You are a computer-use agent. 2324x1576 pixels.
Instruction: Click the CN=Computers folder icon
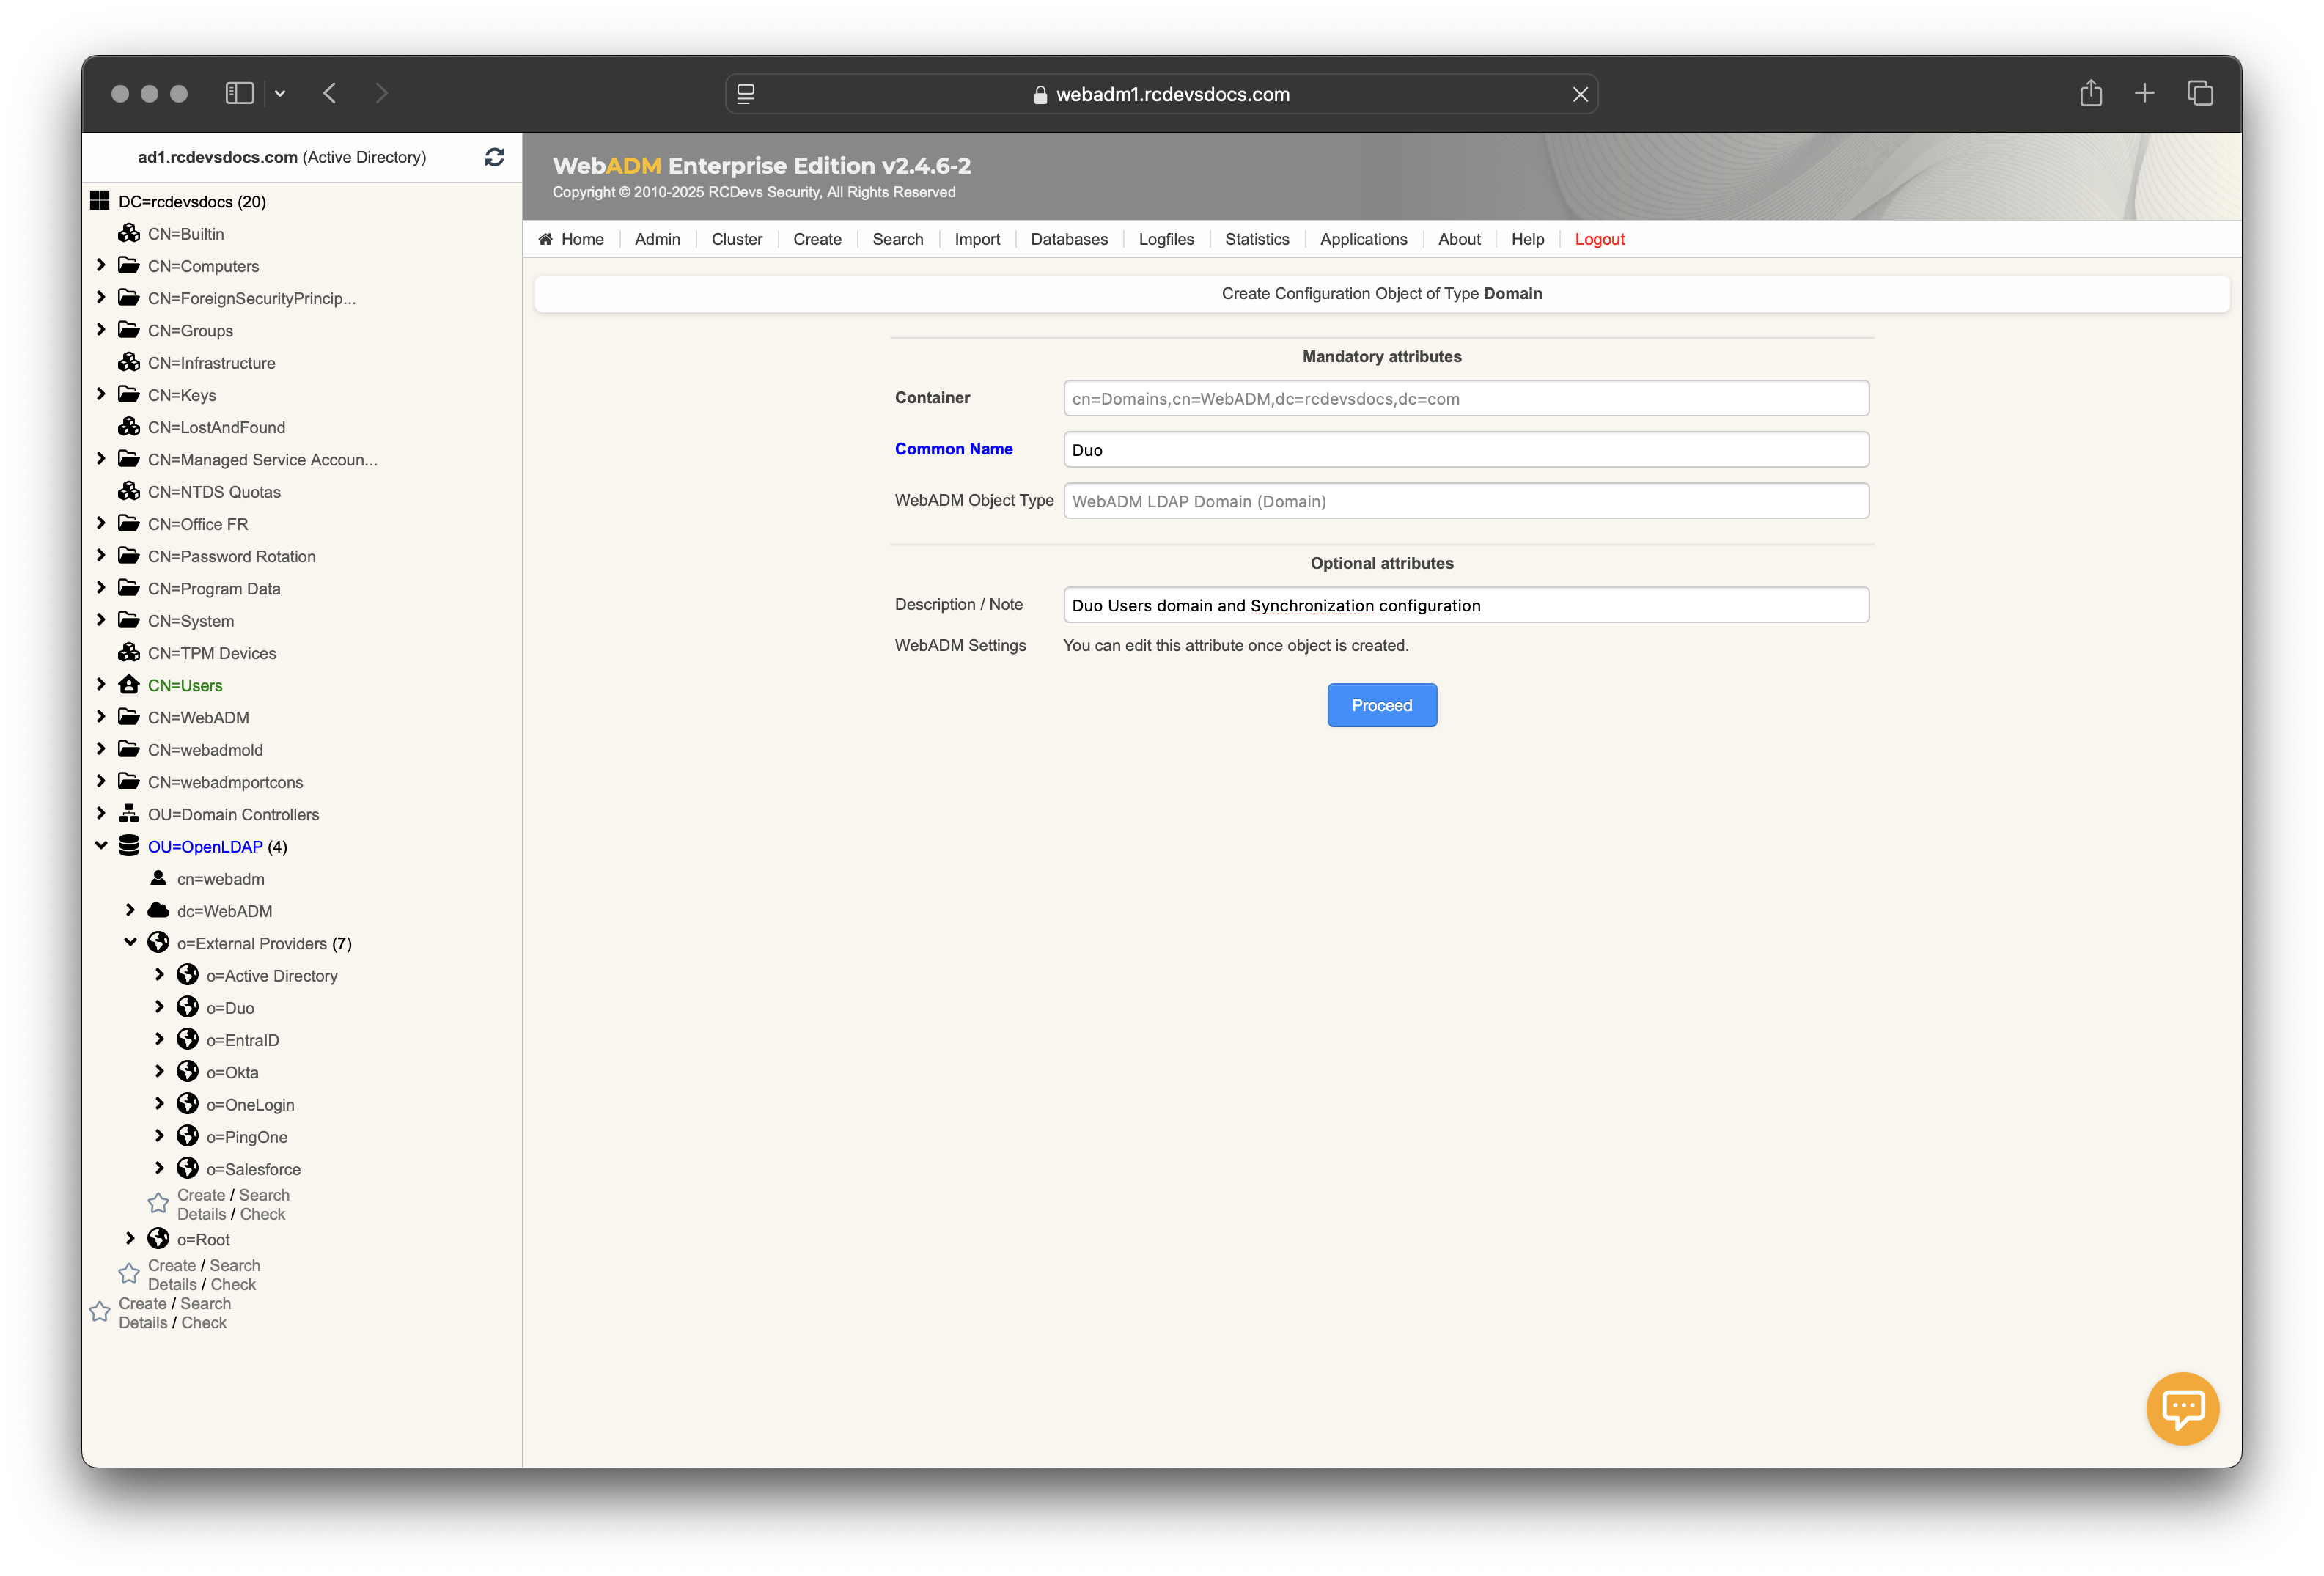coord(129,265)
